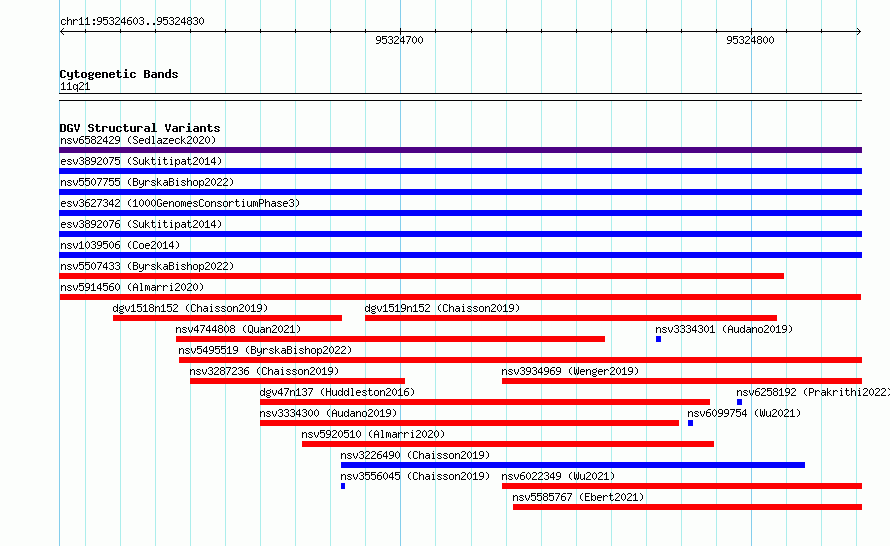Open nsv6099754 (Wu2021) label
The width and height of the screenshot is (890, 546).
point(744,413)
